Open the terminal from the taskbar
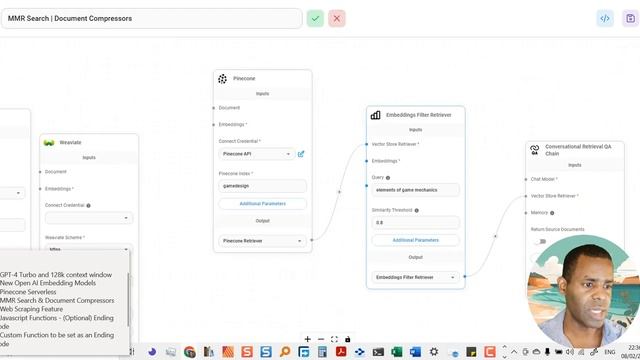The width and height of the screenshot is (640, 360). (x=378, y=351)
